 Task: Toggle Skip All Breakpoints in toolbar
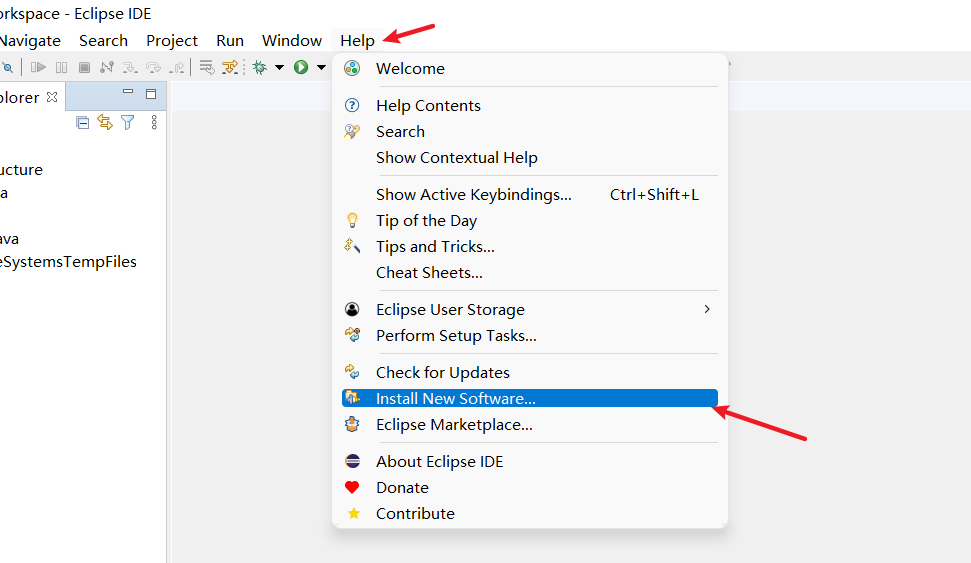click(x=6, y=67)
